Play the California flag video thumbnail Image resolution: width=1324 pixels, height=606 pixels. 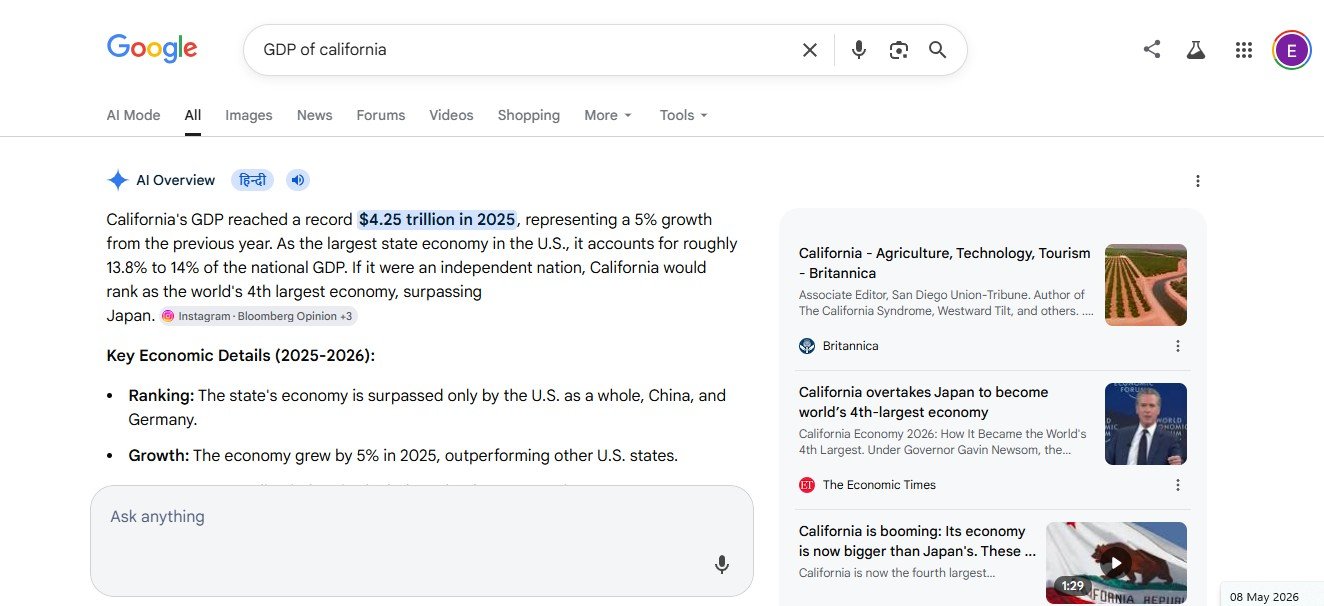click(x=1116, y=562)
